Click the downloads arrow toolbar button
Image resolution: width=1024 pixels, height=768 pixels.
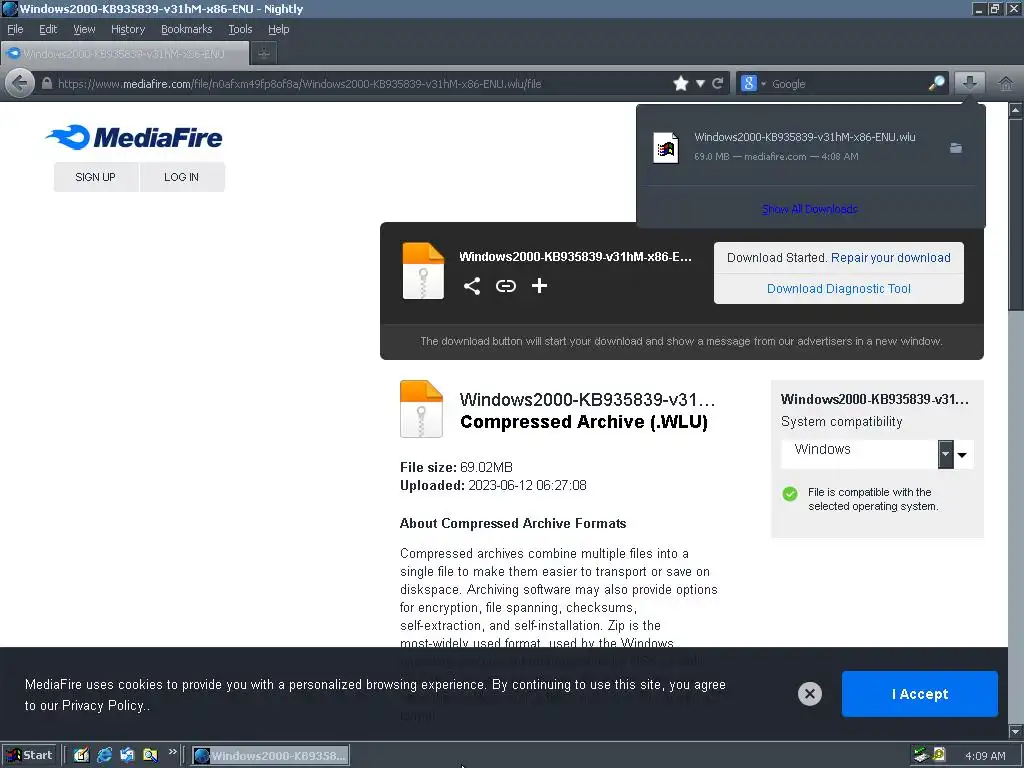tap(970, 83)
